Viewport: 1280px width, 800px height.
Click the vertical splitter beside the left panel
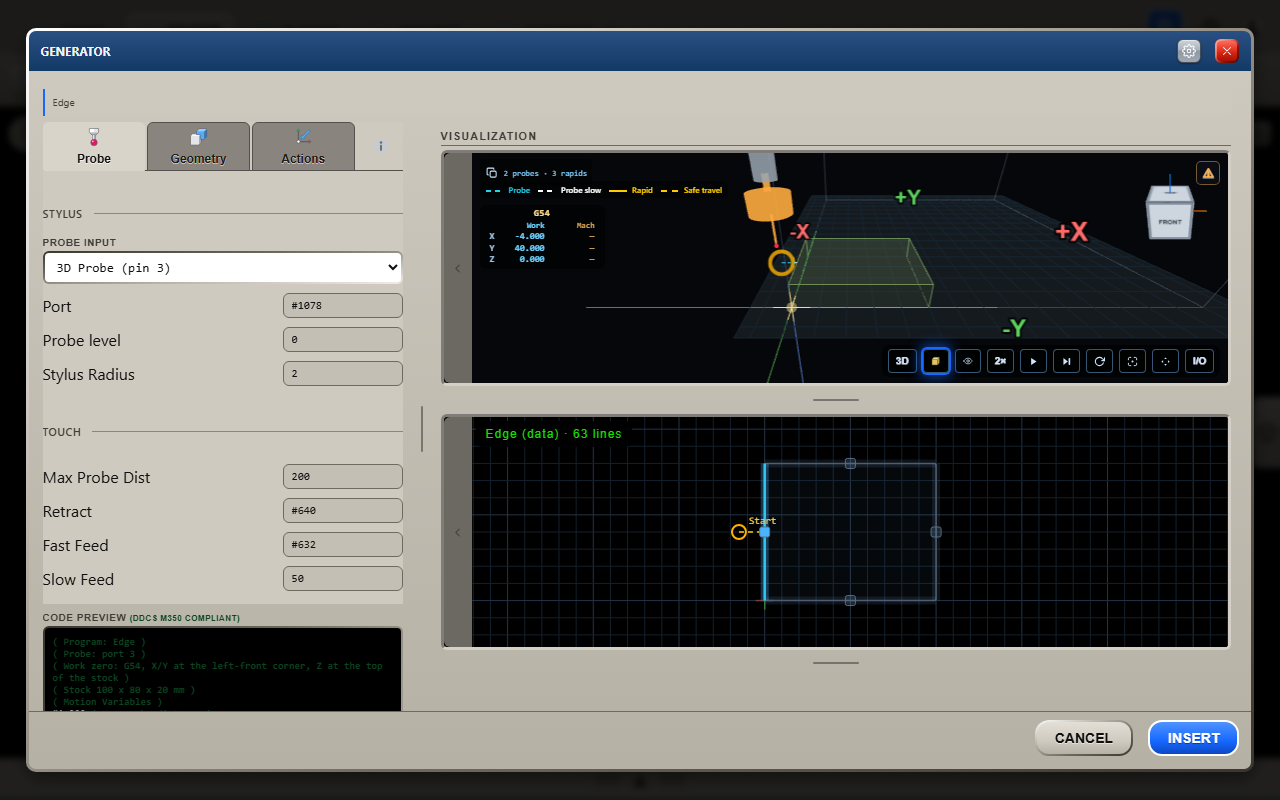[422, 429]
